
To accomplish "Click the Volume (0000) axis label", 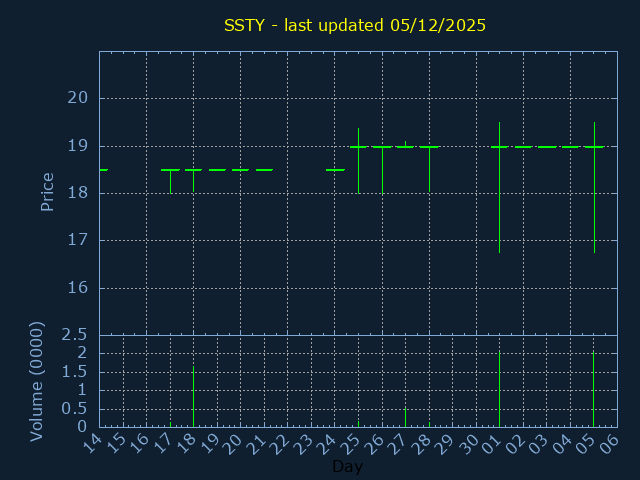I will coord(37,381).
